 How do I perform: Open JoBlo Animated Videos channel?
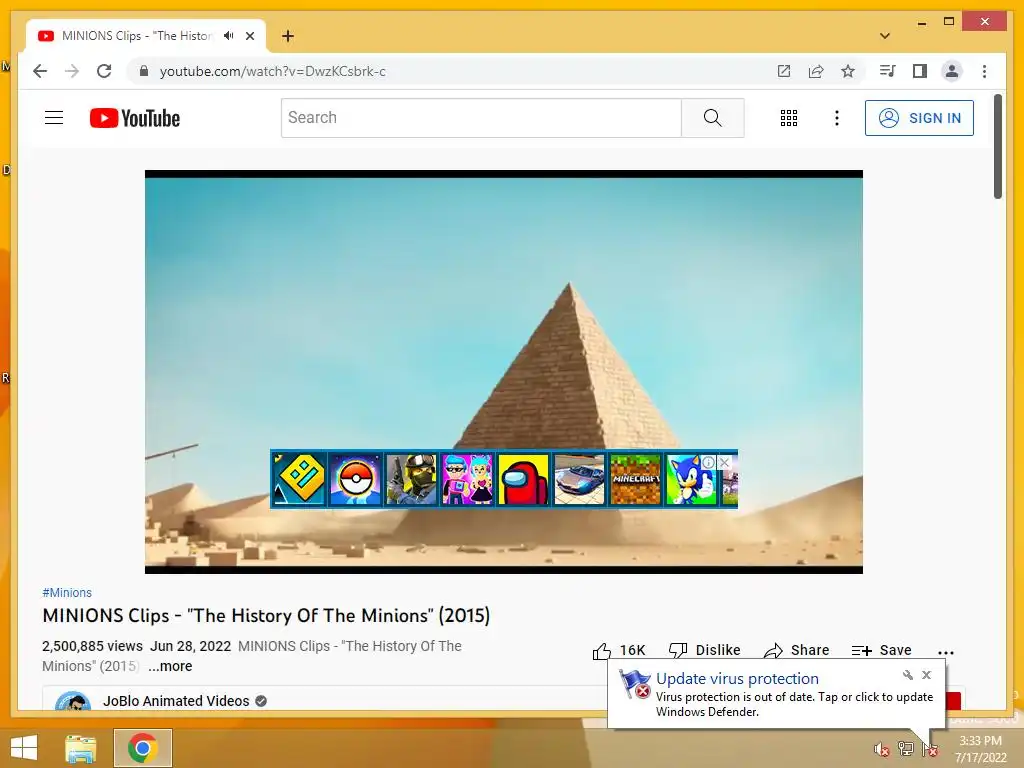tap(176, 701)
